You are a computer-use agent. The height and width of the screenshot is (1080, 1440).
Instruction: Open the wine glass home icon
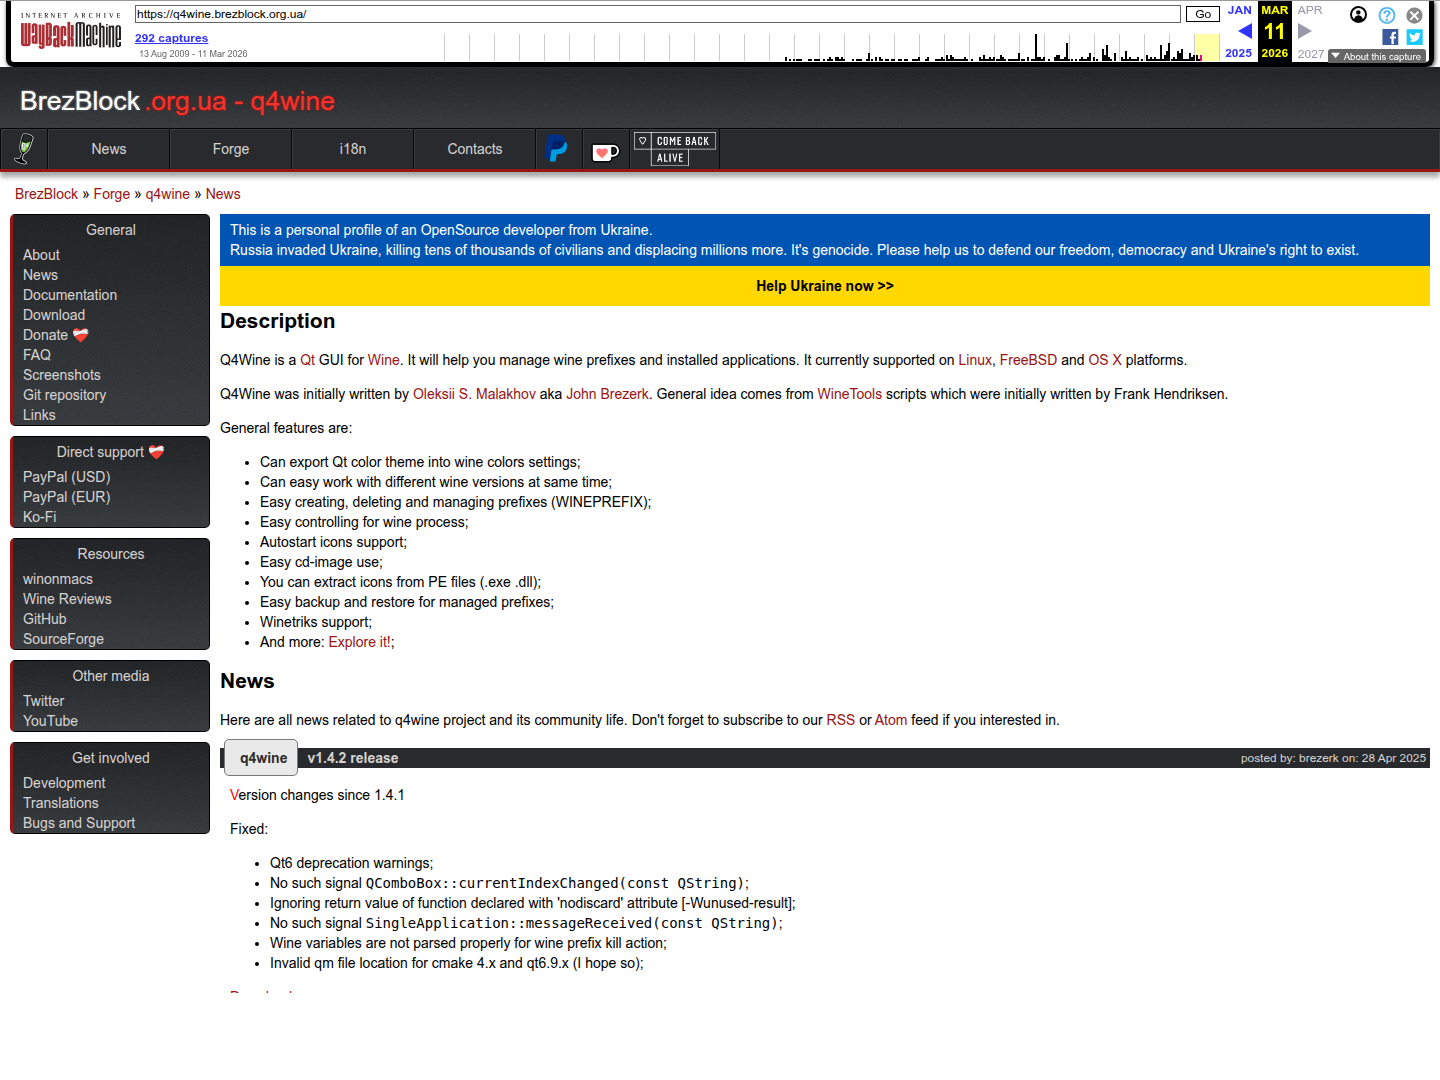click(x=25, y=149)
